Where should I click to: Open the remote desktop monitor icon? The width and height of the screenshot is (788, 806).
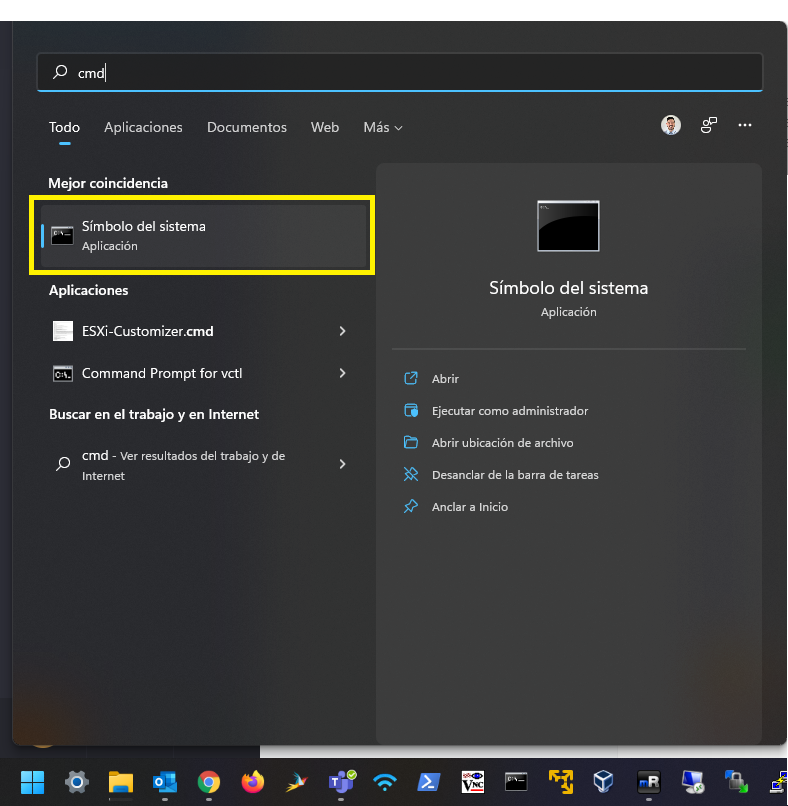(692, 782)
